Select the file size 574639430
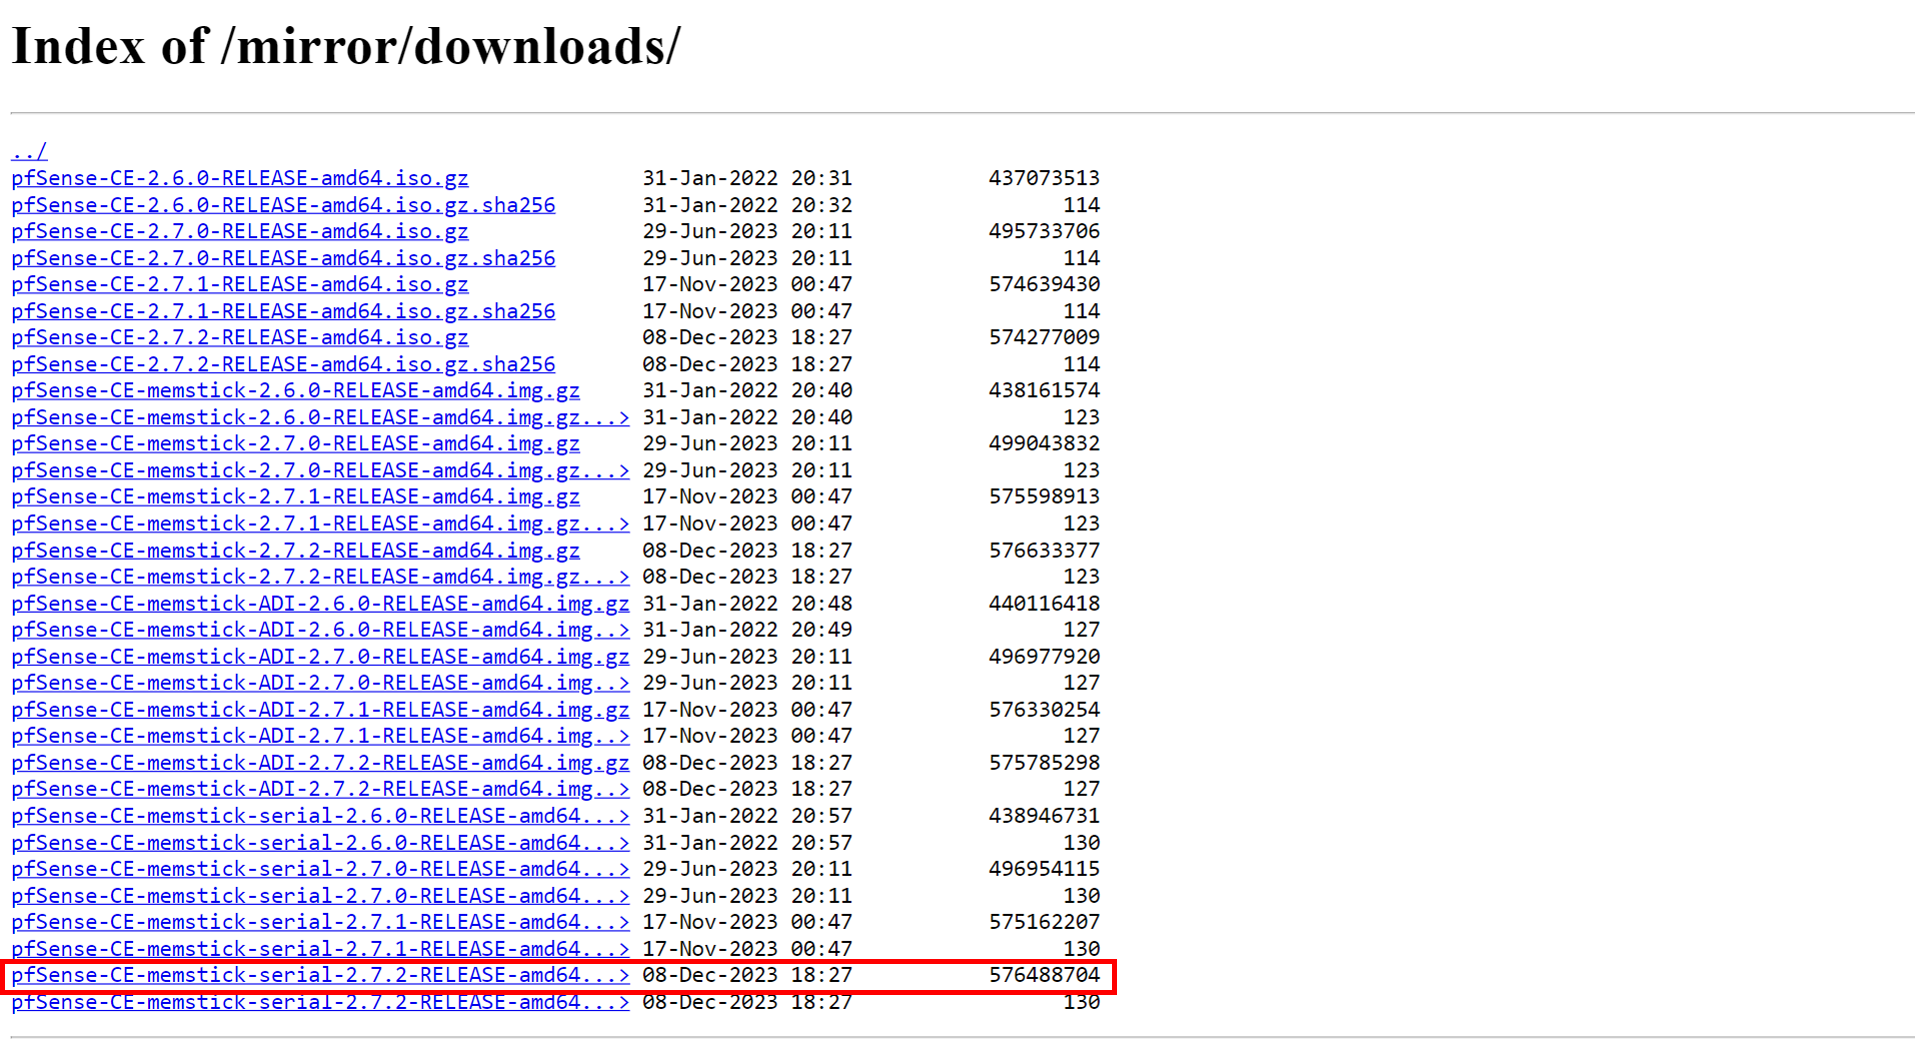Viewport: 1915px width, 1058px height. point(1044,284)
